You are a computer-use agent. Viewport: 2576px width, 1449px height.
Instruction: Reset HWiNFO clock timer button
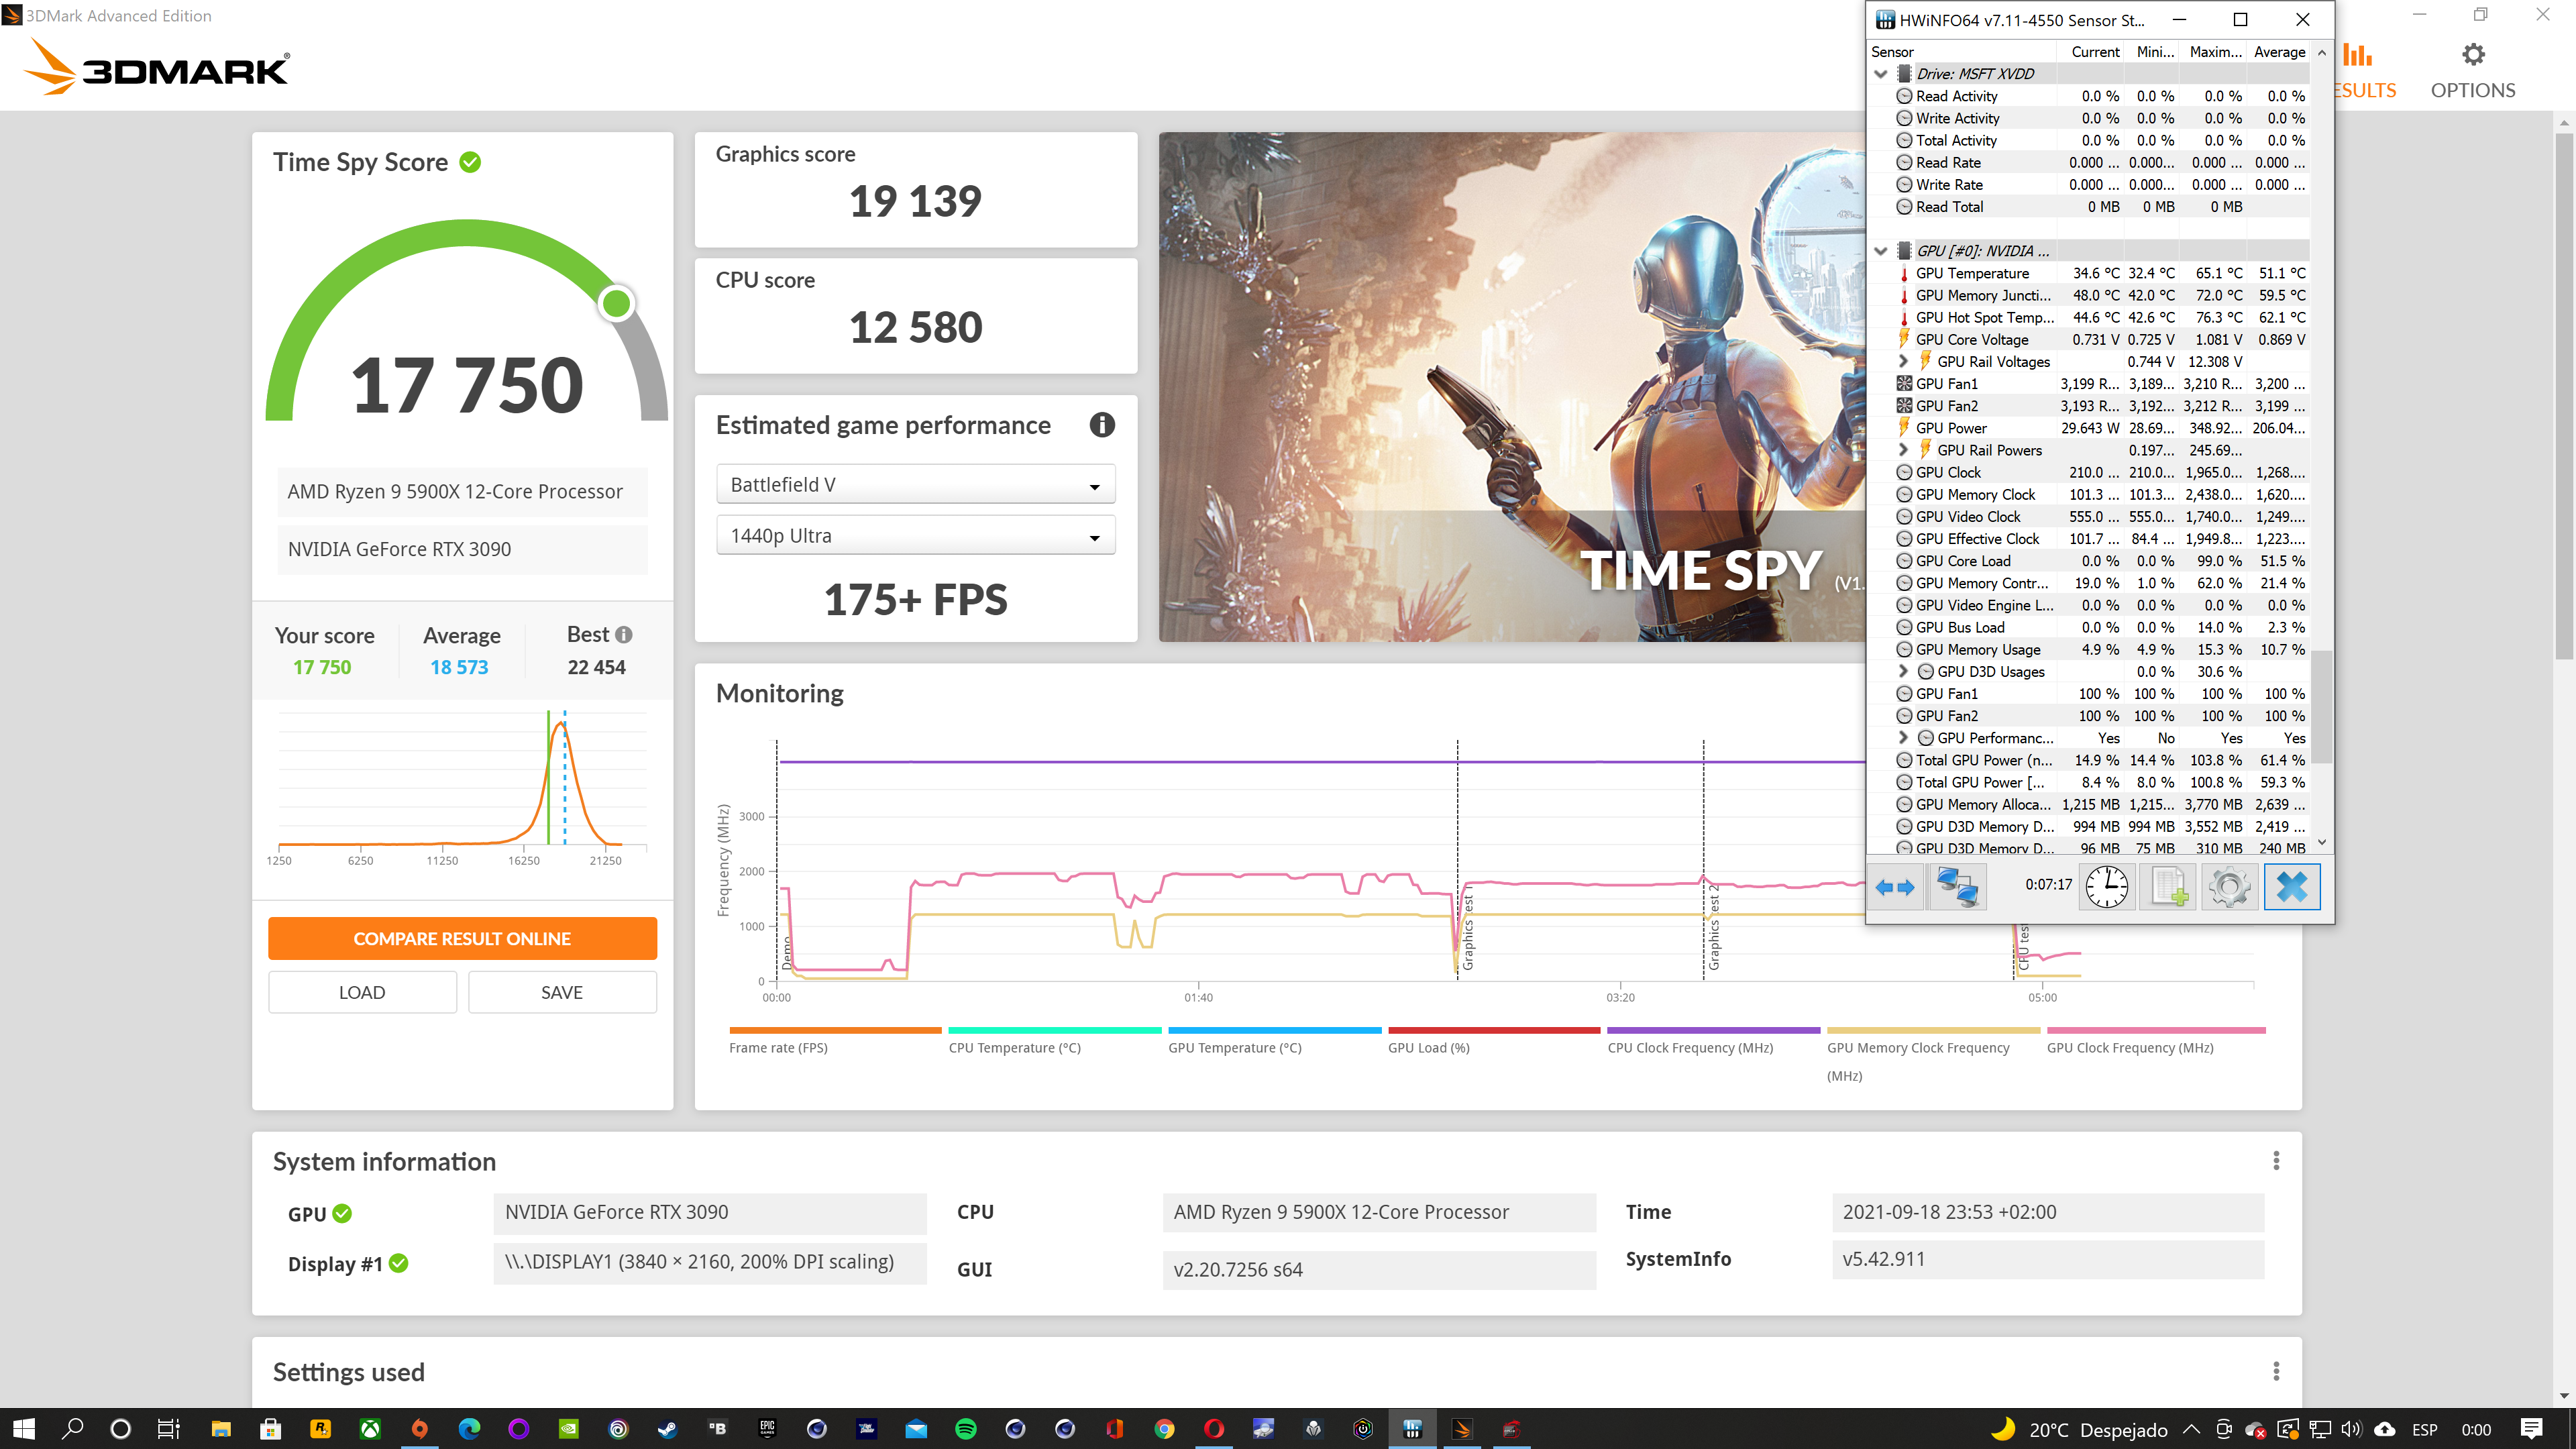pos(2106,887)
